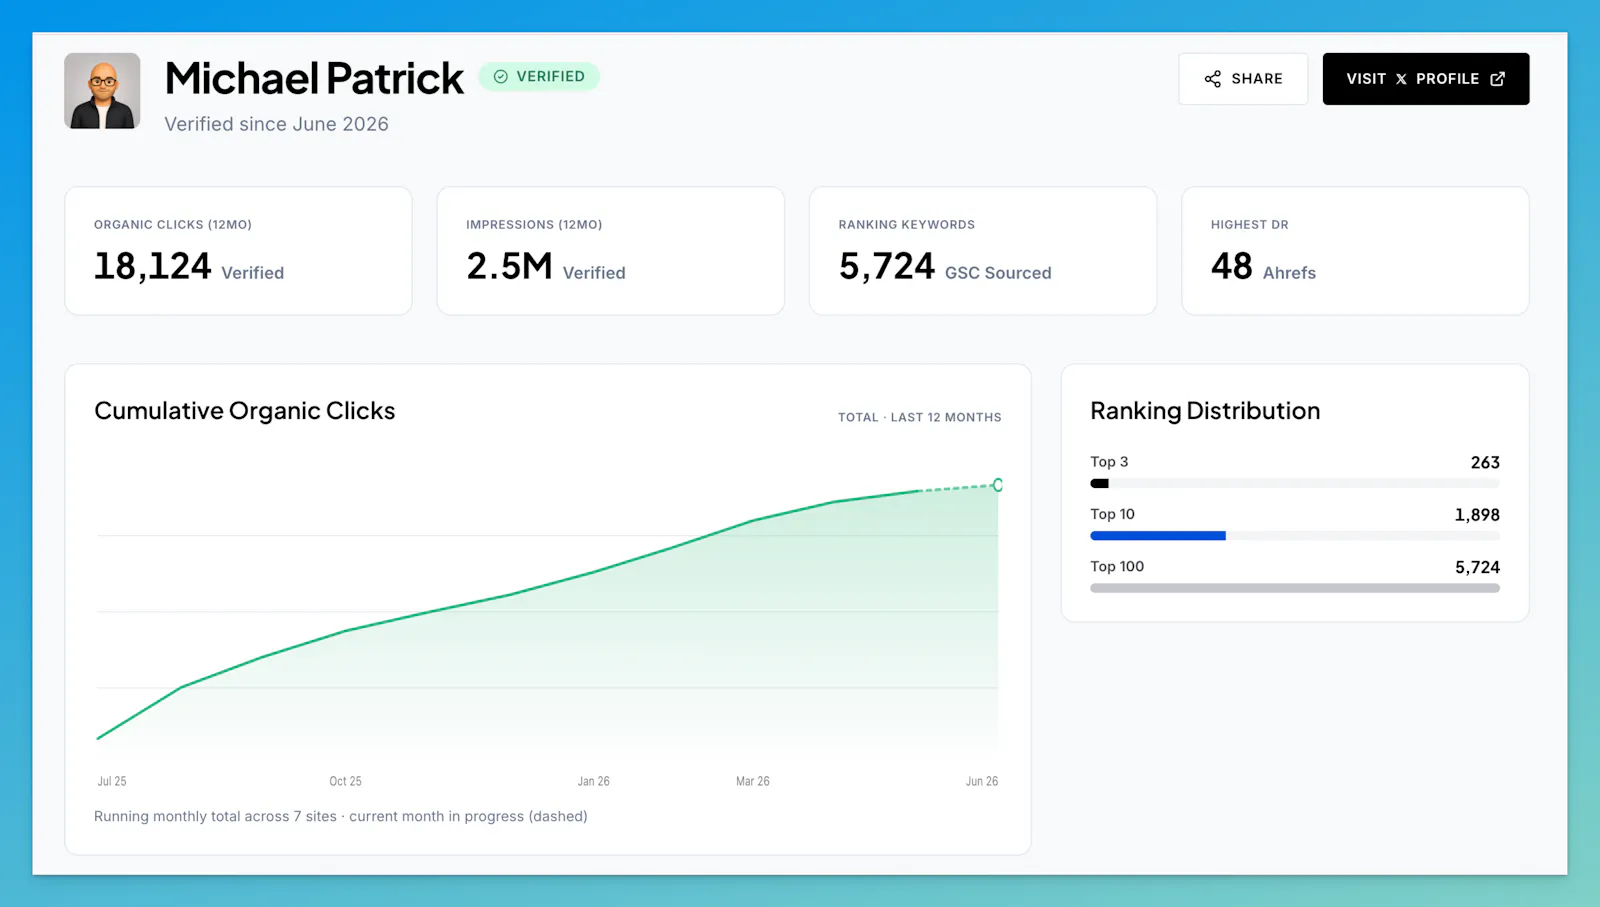Click the 1,898 value for Top 10
The height and width of the screenshot is (907, 1600).
click(x=1477, y=515)
